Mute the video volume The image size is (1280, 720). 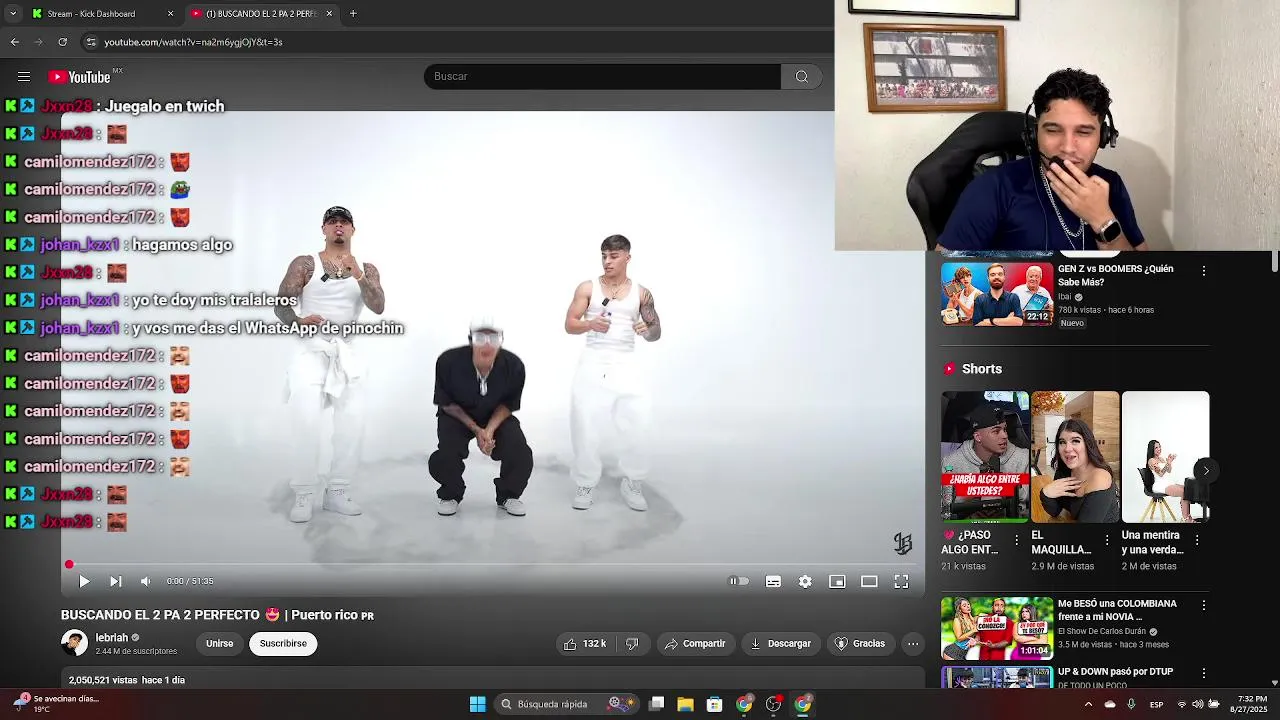146,581
